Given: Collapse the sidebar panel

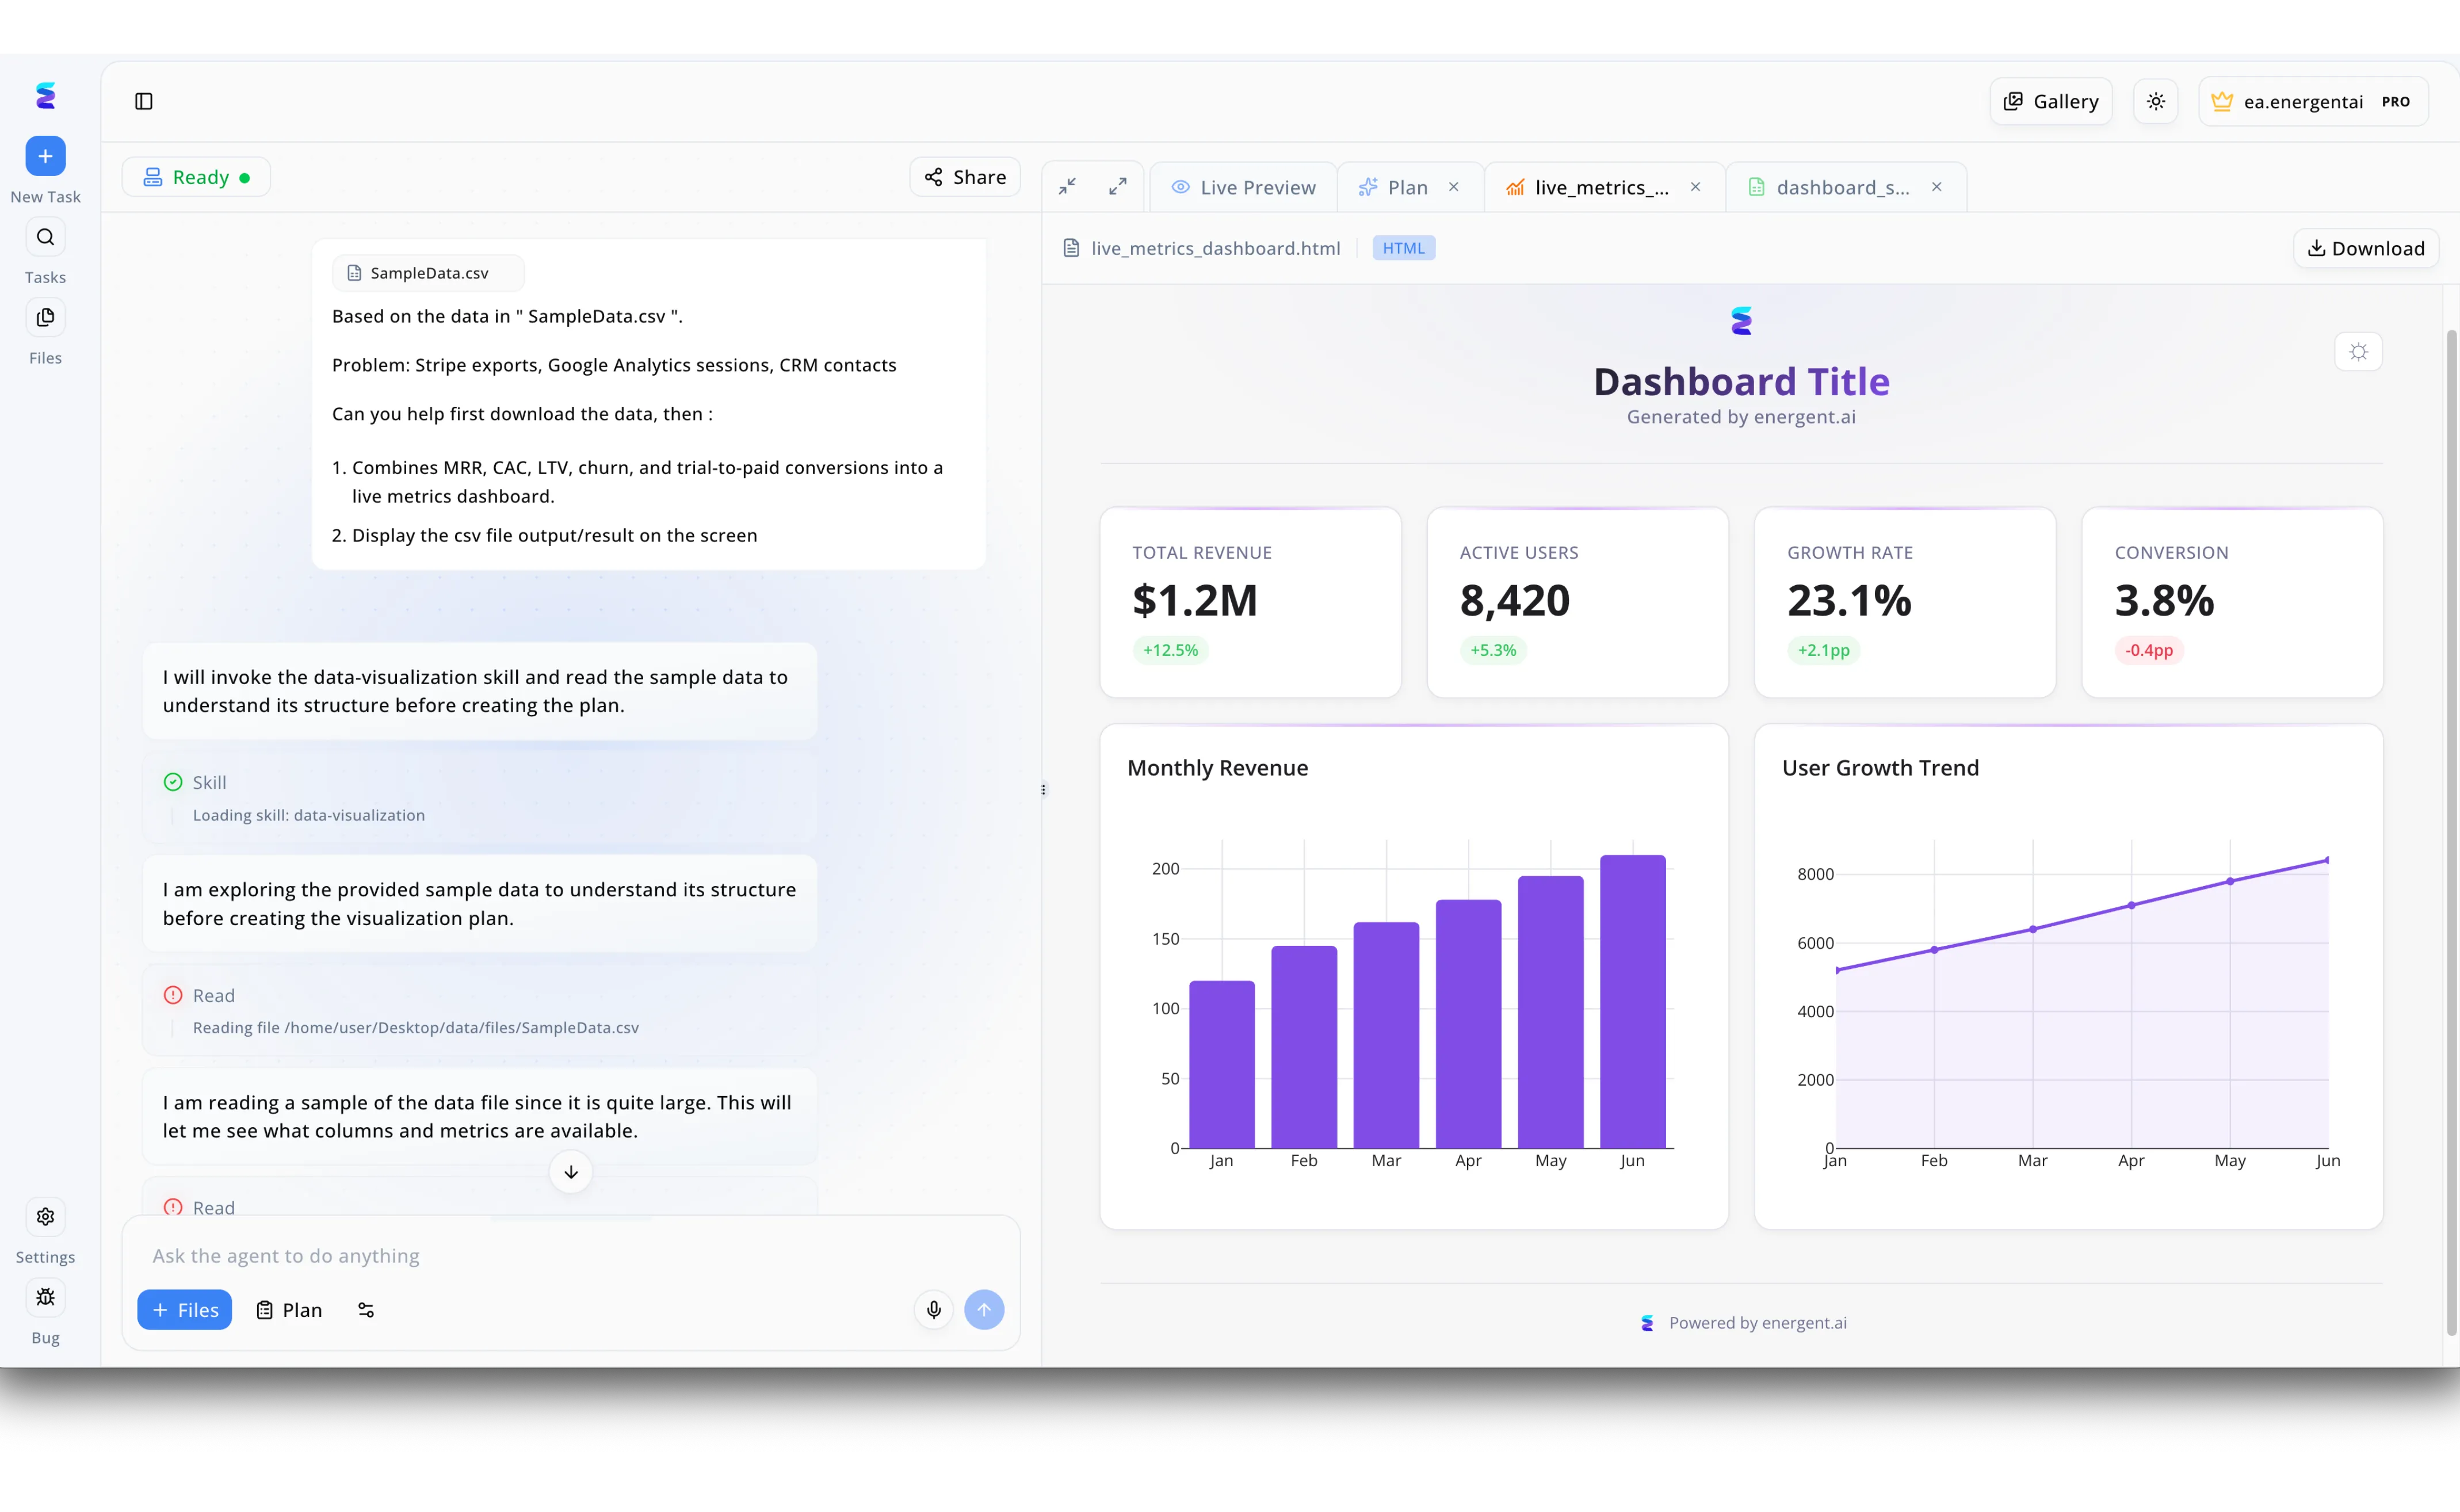Looking at the screenshot, I should pos(144,101).
